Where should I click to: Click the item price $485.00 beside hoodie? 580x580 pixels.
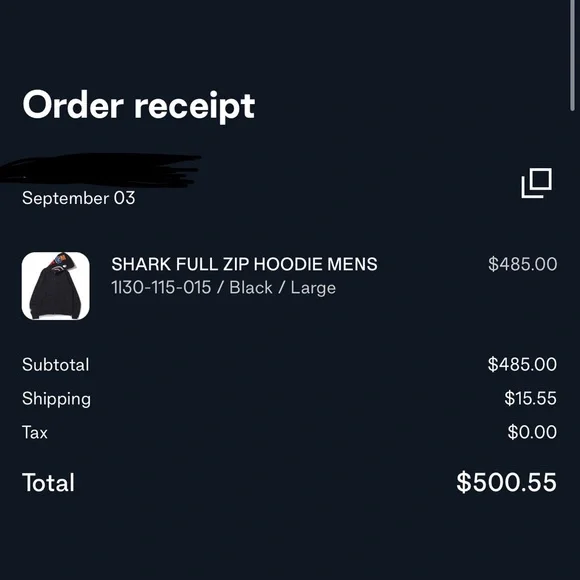coord(522,264)
